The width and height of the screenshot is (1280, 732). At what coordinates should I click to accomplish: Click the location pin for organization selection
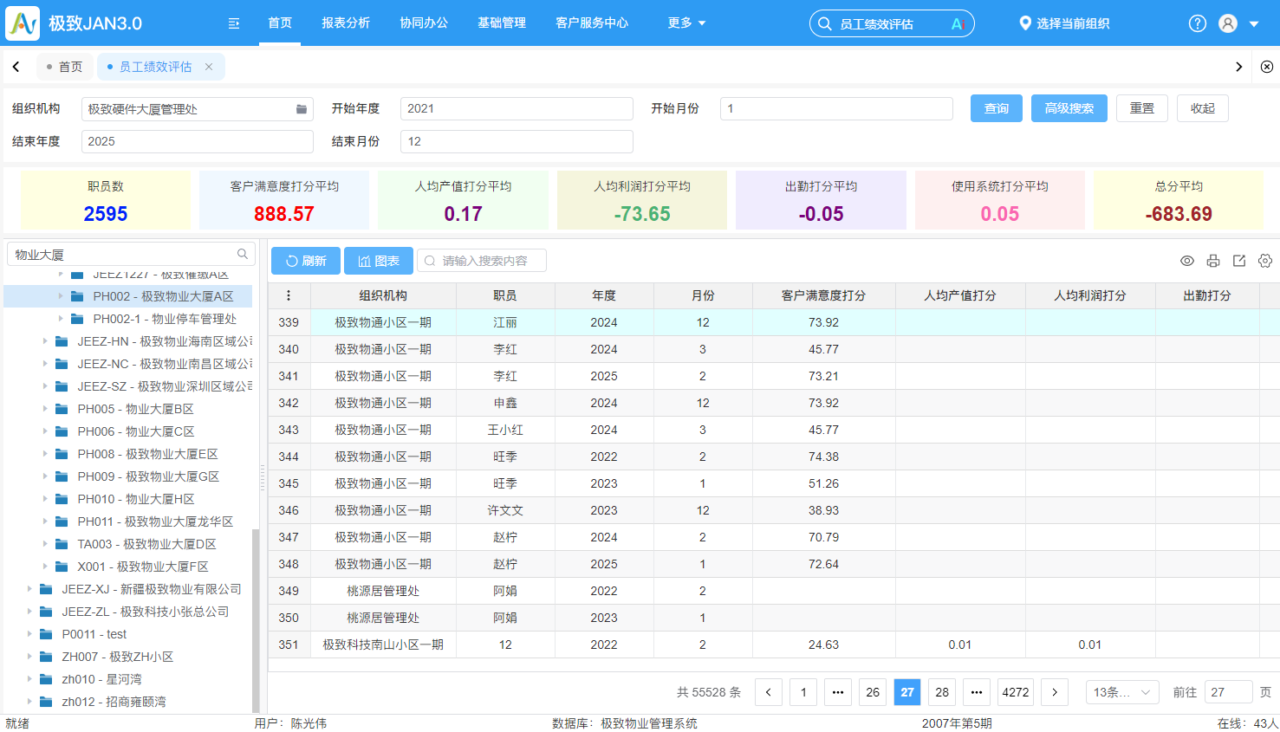coord(1024,22)
